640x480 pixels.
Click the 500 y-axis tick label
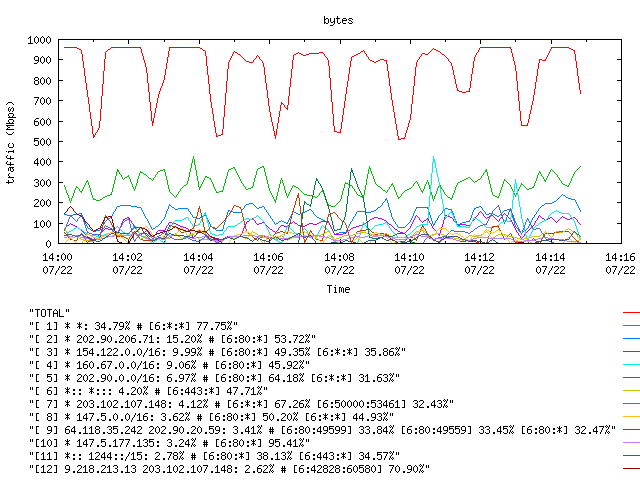coord(42,142)
